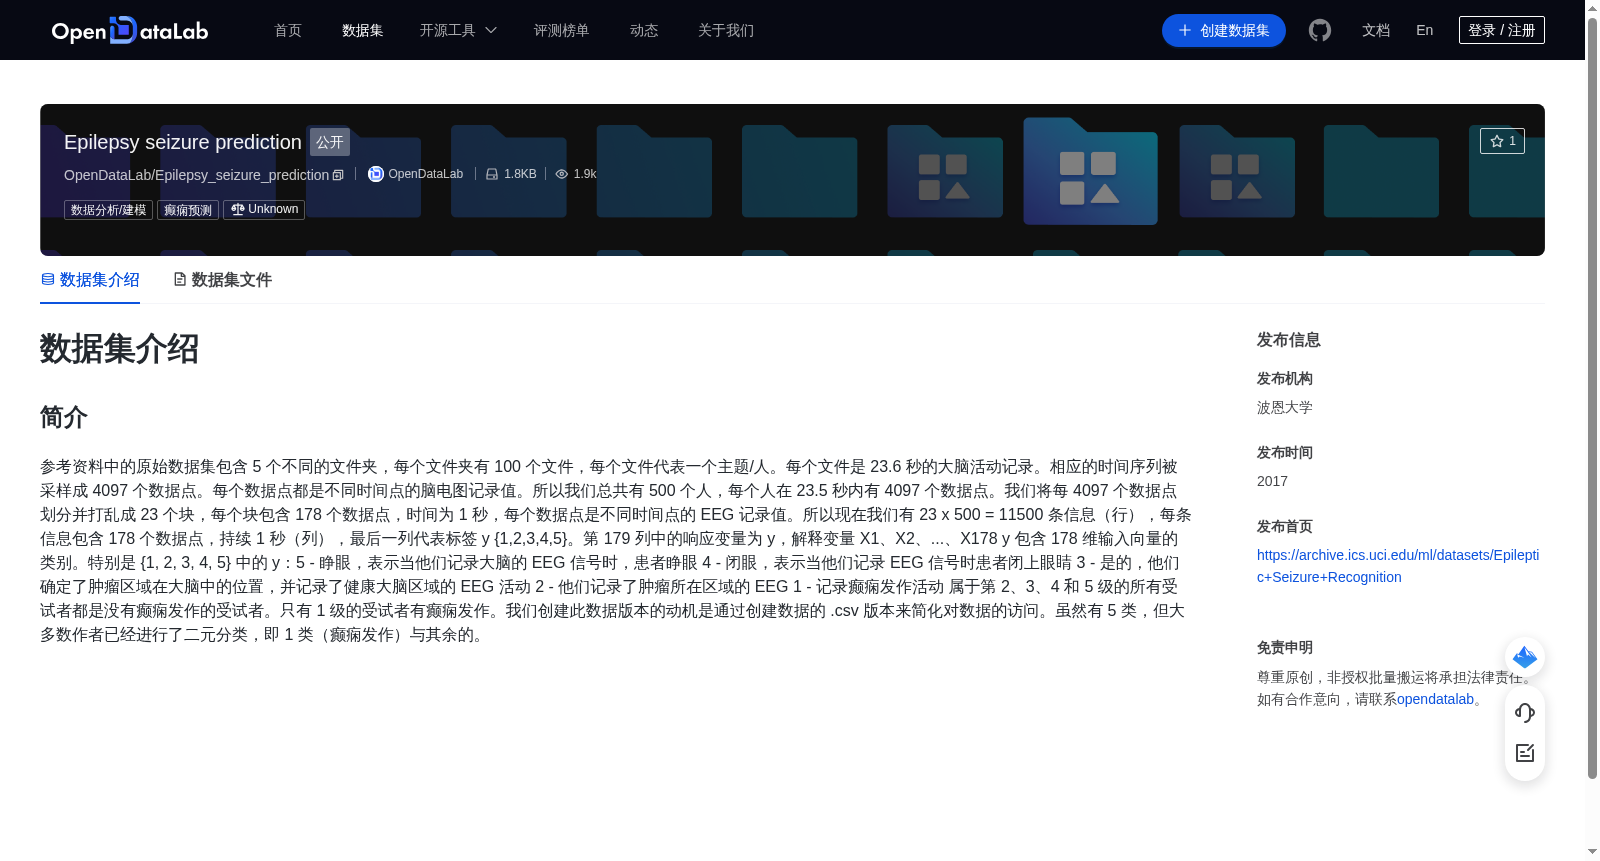Select the 数据分析/建模 tag
1600x861 pixels.
108,210
